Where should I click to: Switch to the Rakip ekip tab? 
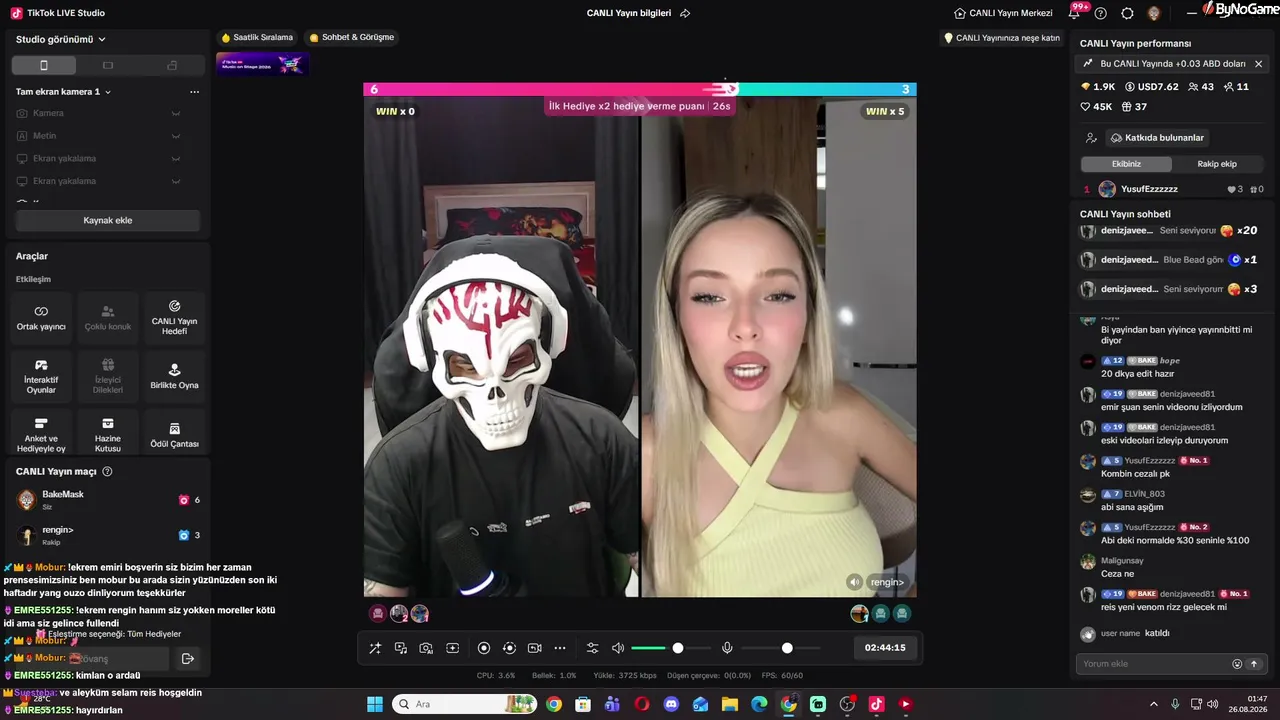1217,164
